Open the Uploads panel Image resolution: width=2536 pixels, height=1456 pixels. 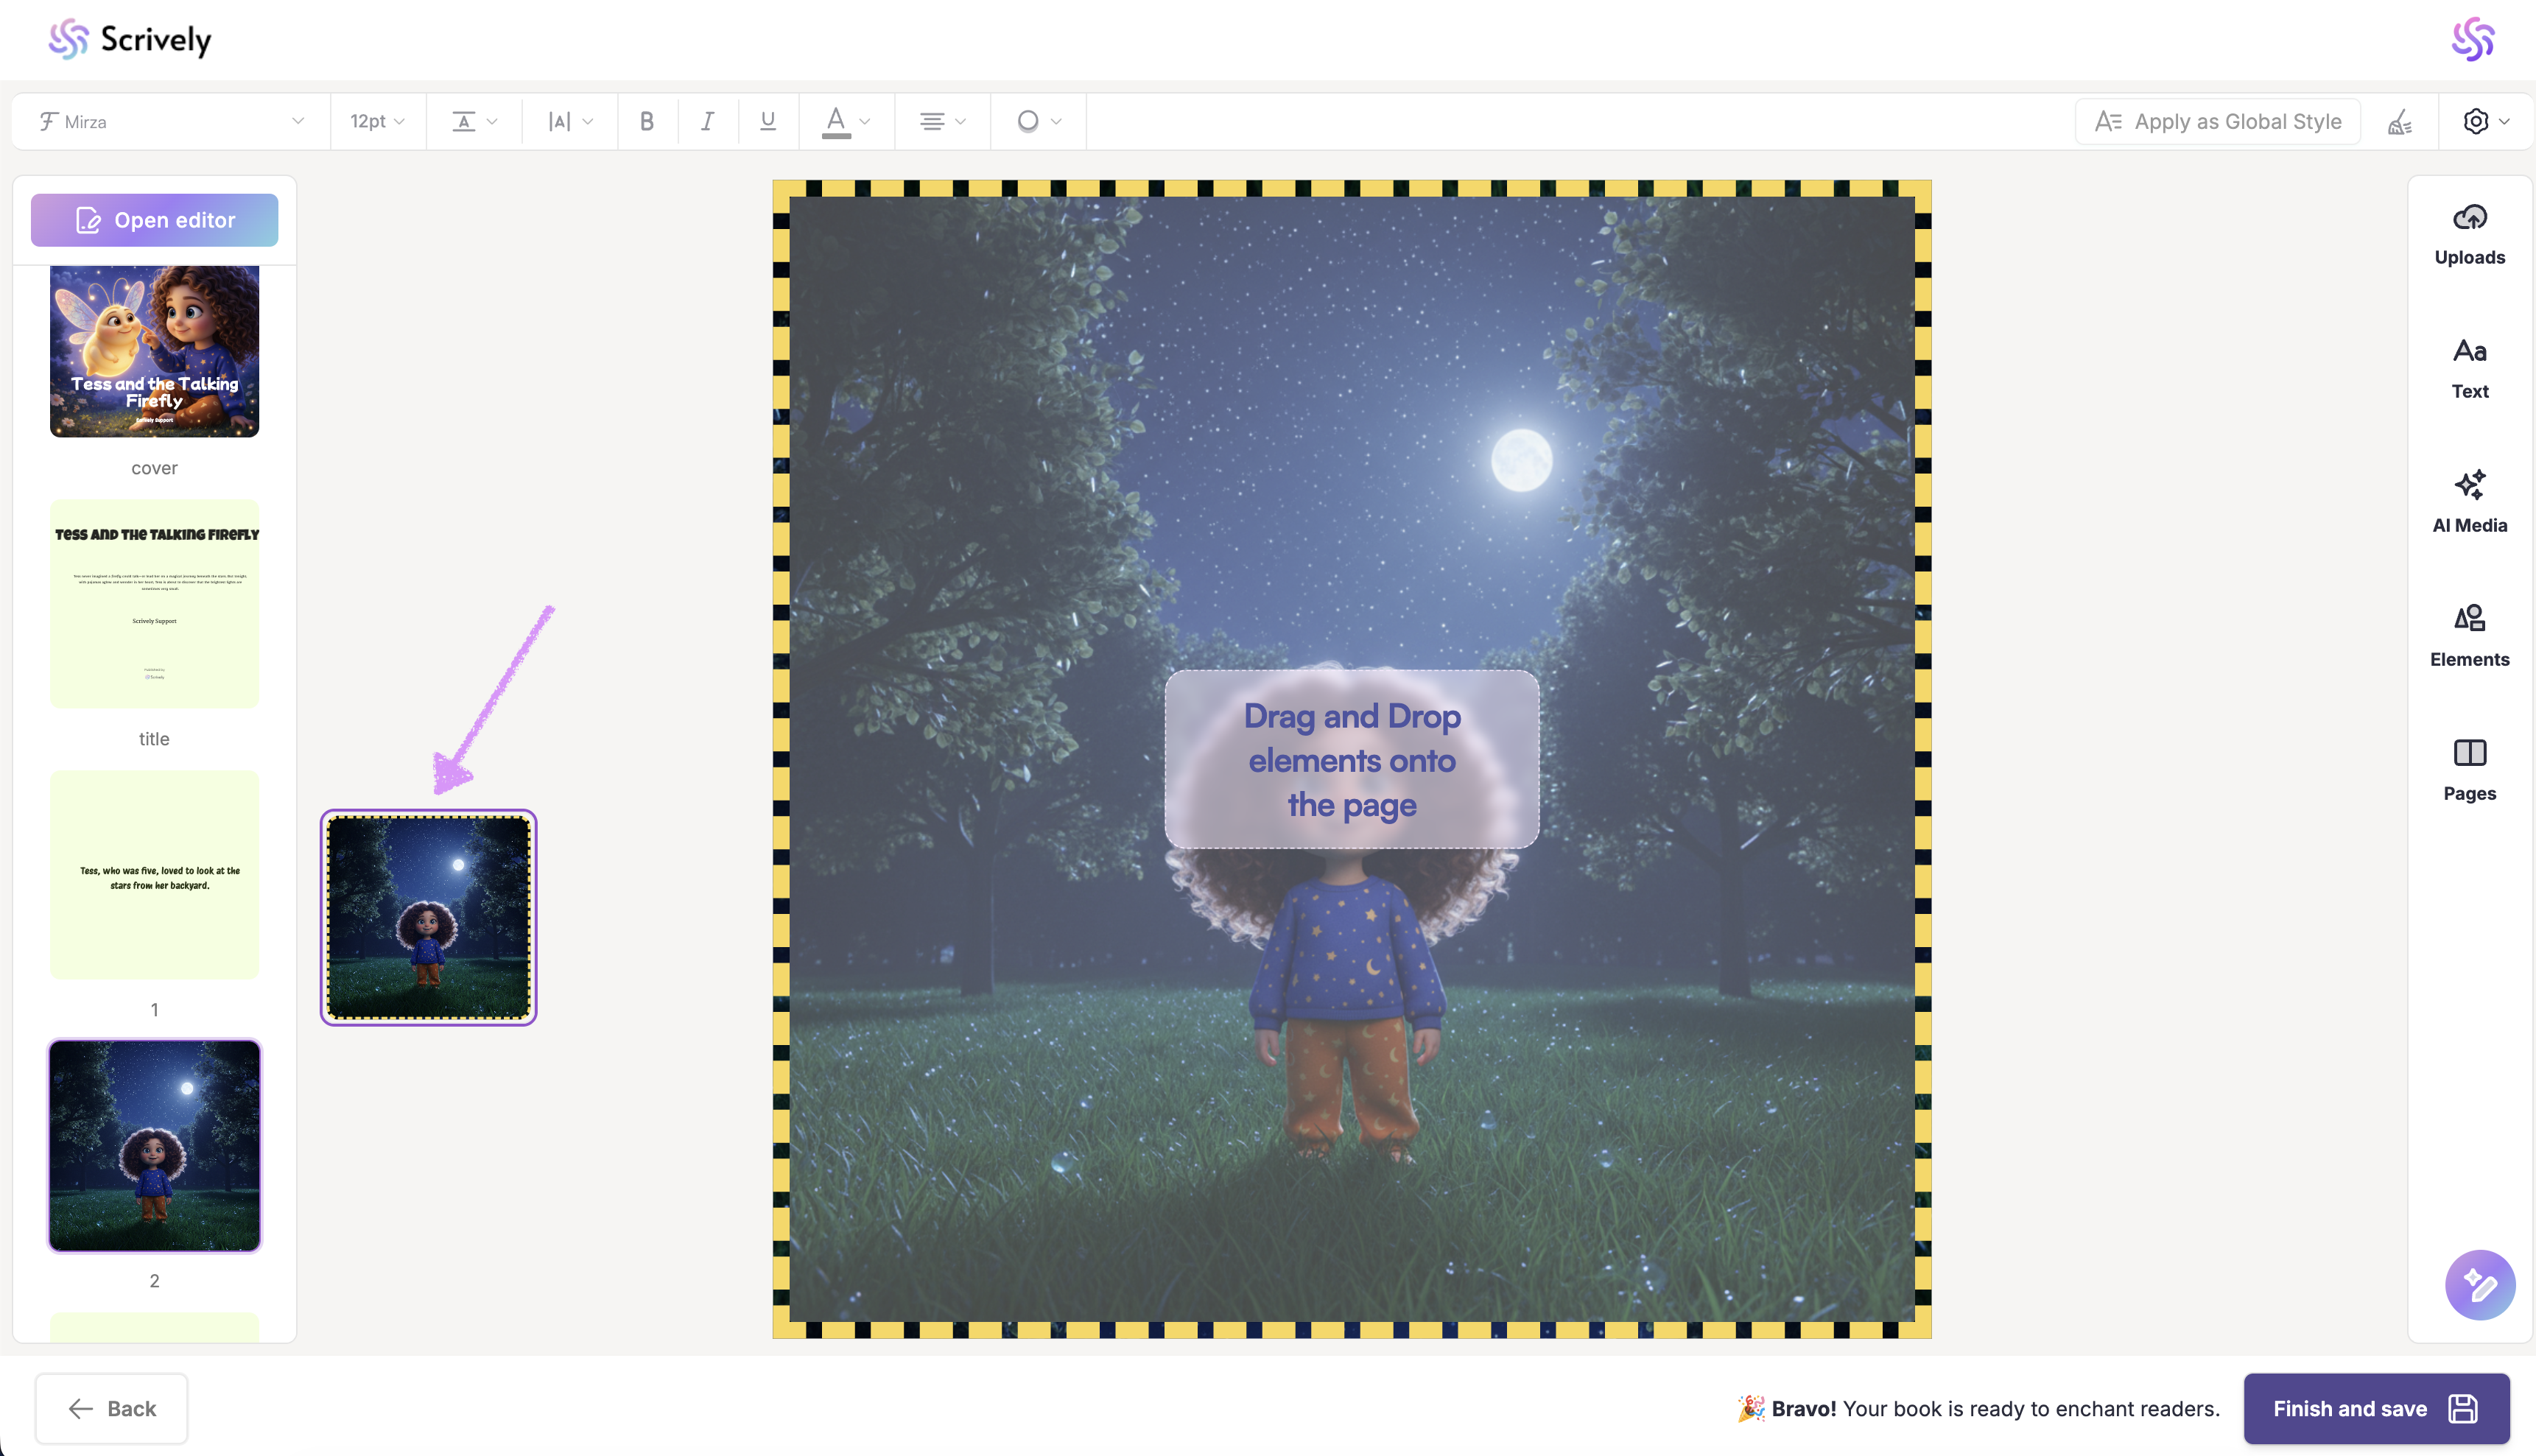(2469, 235)
